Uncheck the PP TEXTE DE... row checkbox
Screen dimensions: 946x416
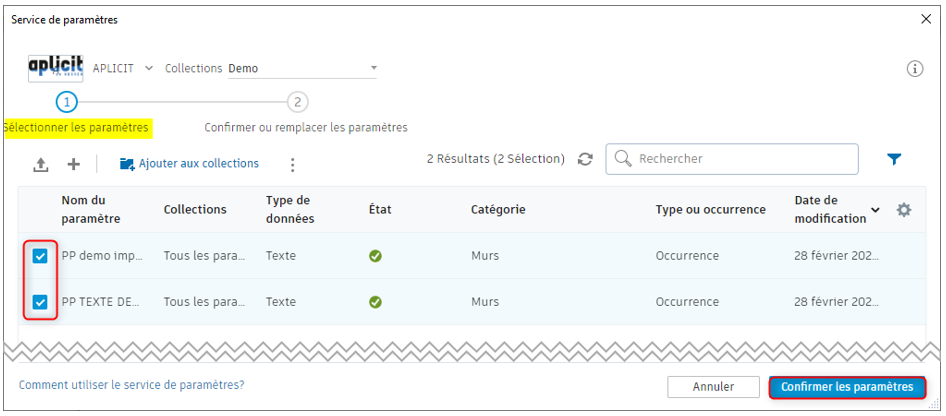coord(40,302)
